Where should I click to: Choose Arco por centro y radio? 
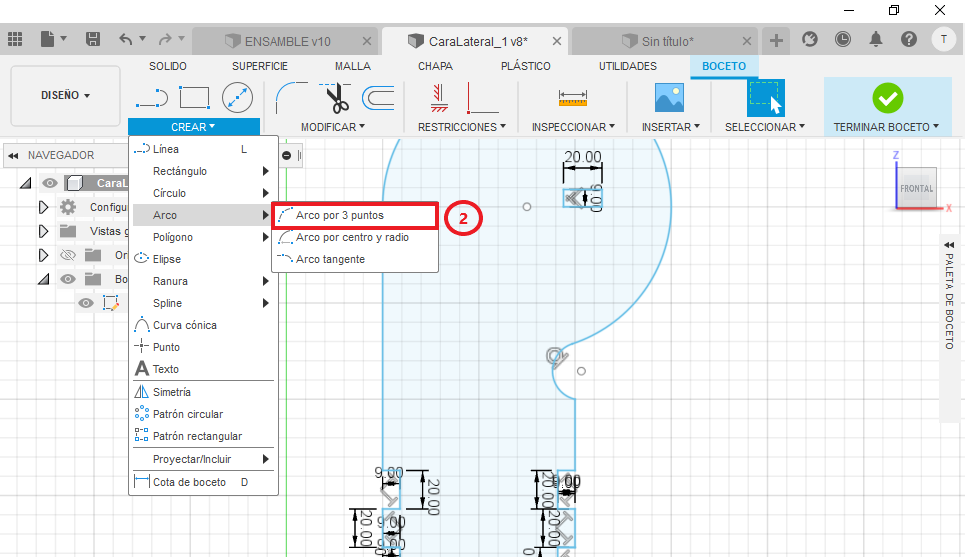(x=354, y=237)
